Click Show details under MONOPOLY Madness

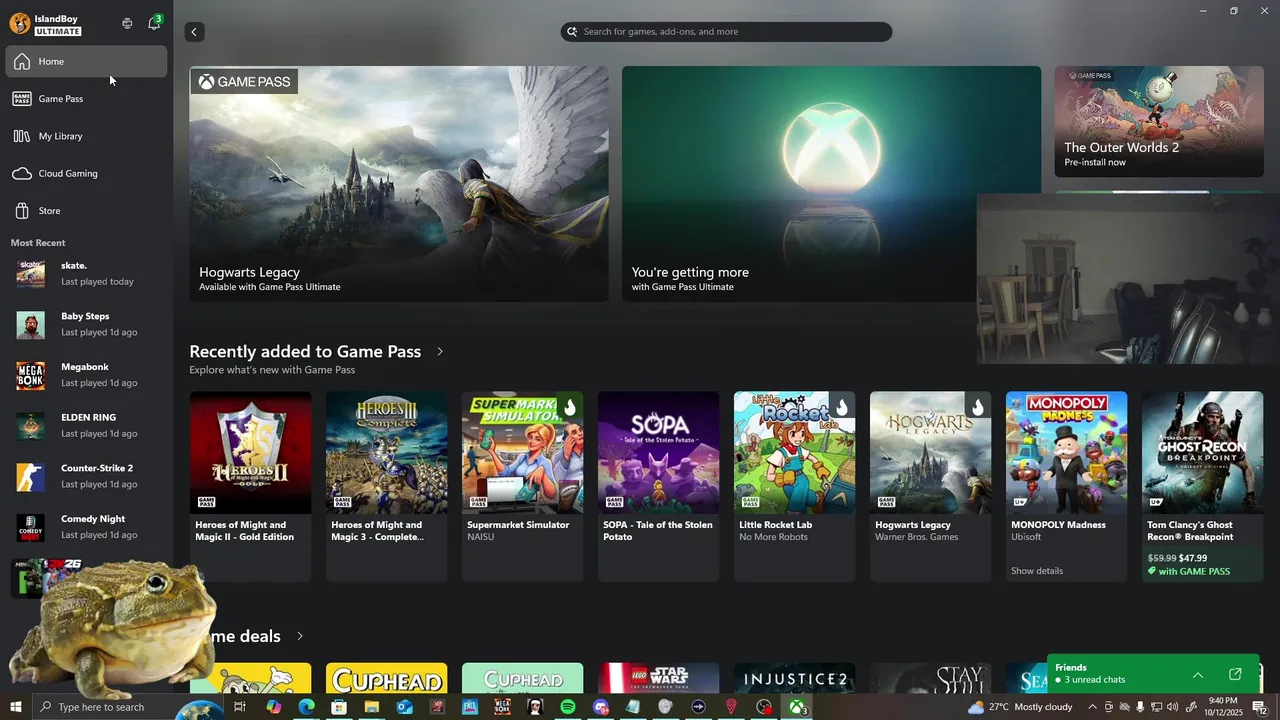[x=1037, y=571]
